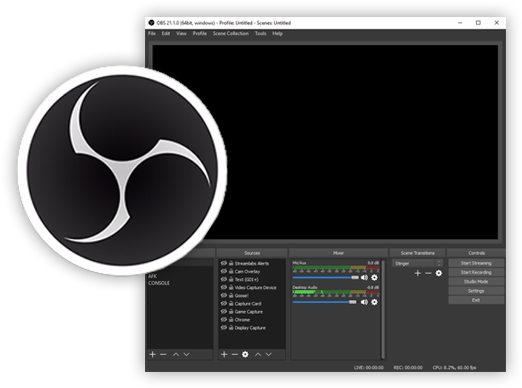This screenshot has height=388, width=522.
Task: Click inside the black preview canvas
Action: 325,142
